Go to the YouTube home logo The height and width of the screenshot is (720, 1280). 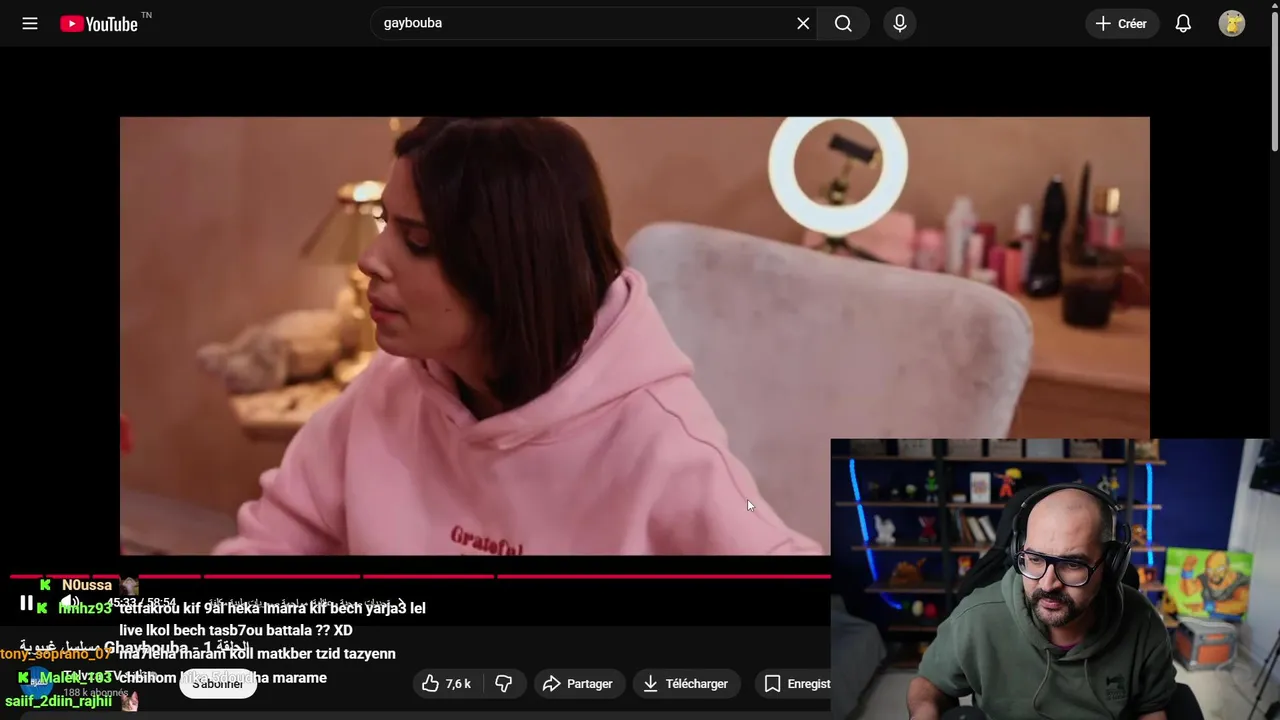(x=99, y=24)
